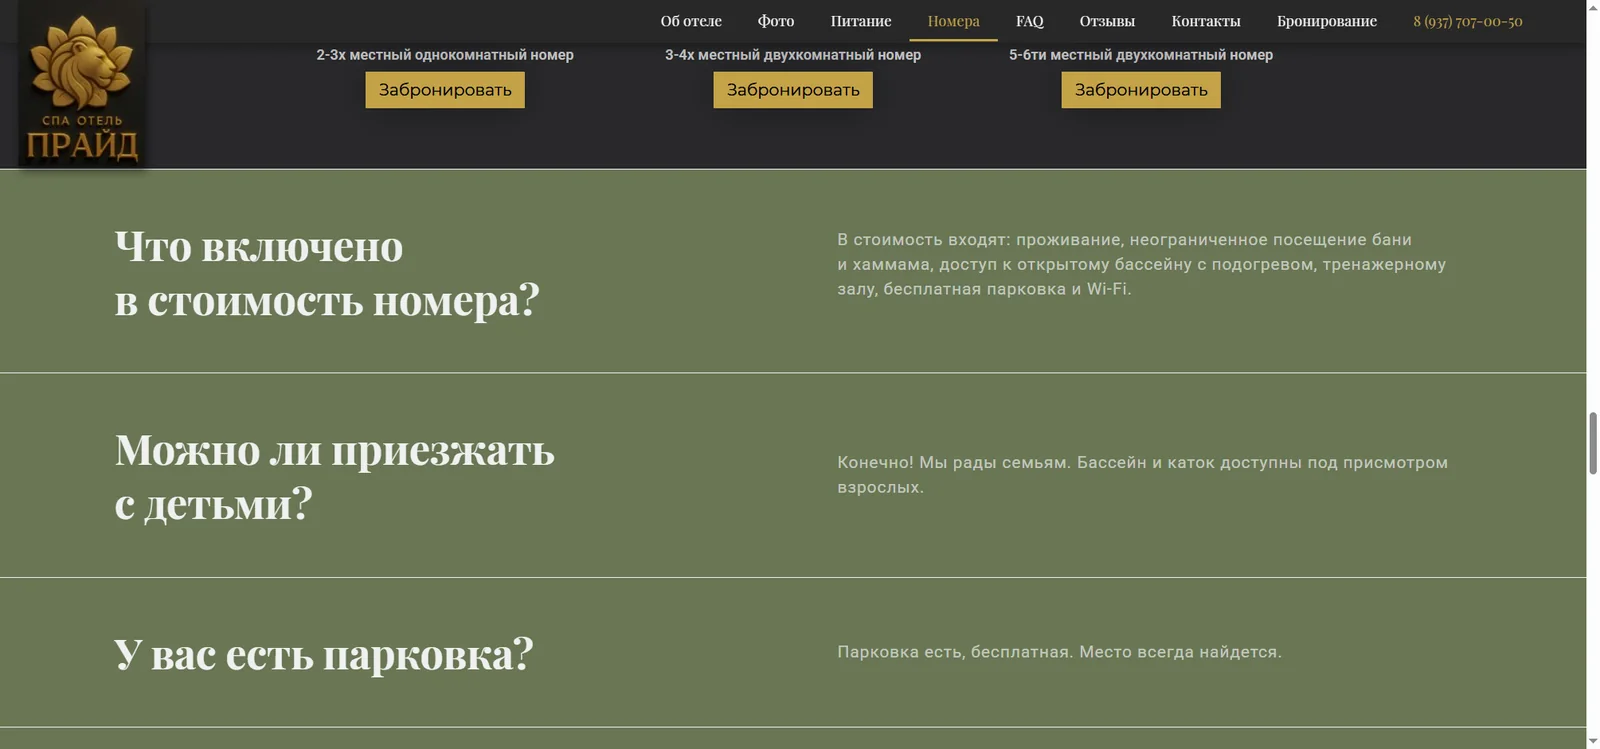Screen dimensions: 1600x749
Task: Call the phone number 8 (937) 707-00-50
Action: 1468,21
